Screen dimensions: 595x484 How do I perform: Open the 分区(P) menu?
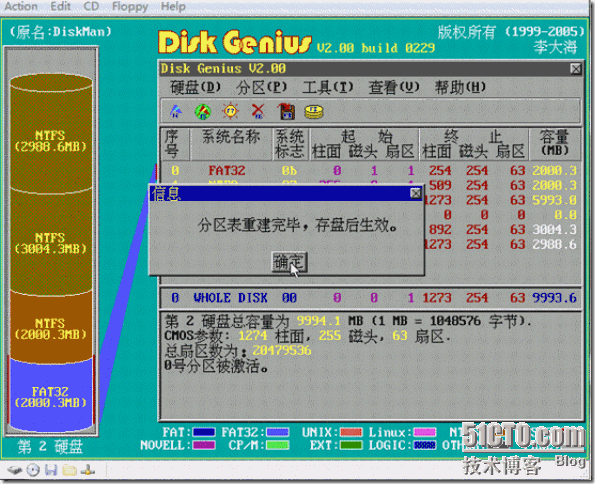261,87
